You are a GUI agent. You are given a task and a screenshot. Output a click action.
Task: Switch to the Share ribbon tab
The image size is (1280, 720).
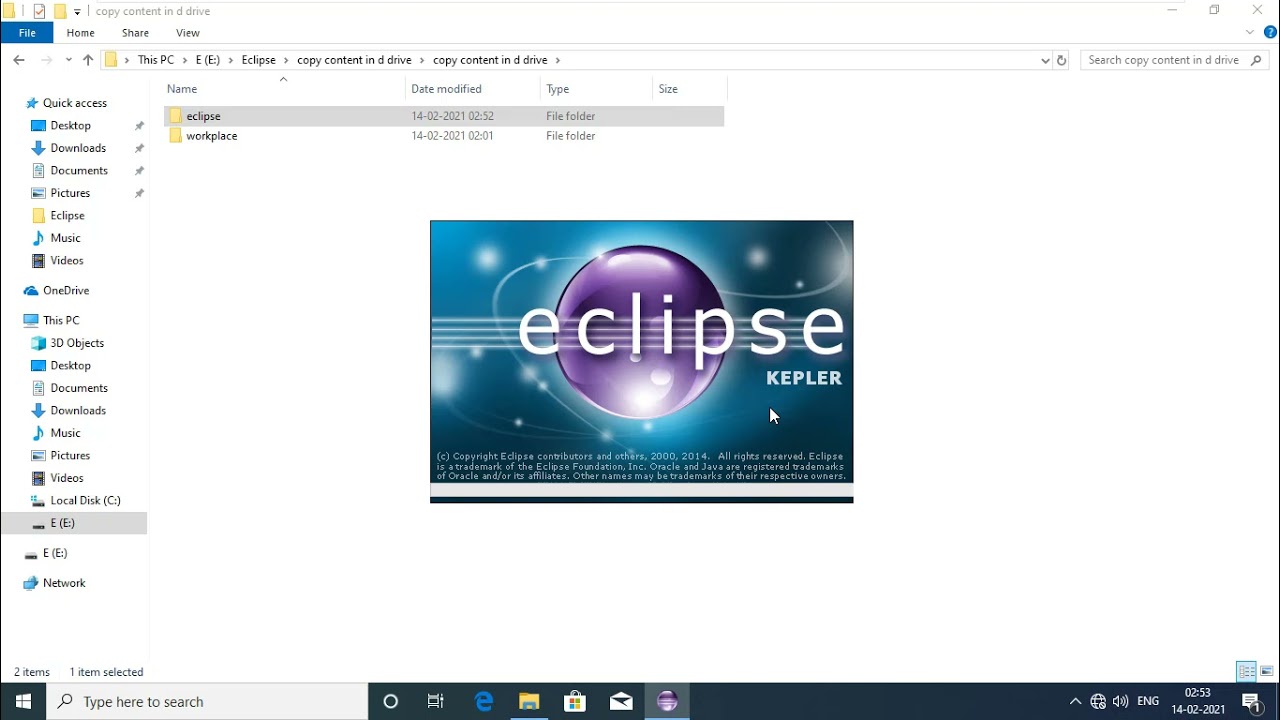135,33
